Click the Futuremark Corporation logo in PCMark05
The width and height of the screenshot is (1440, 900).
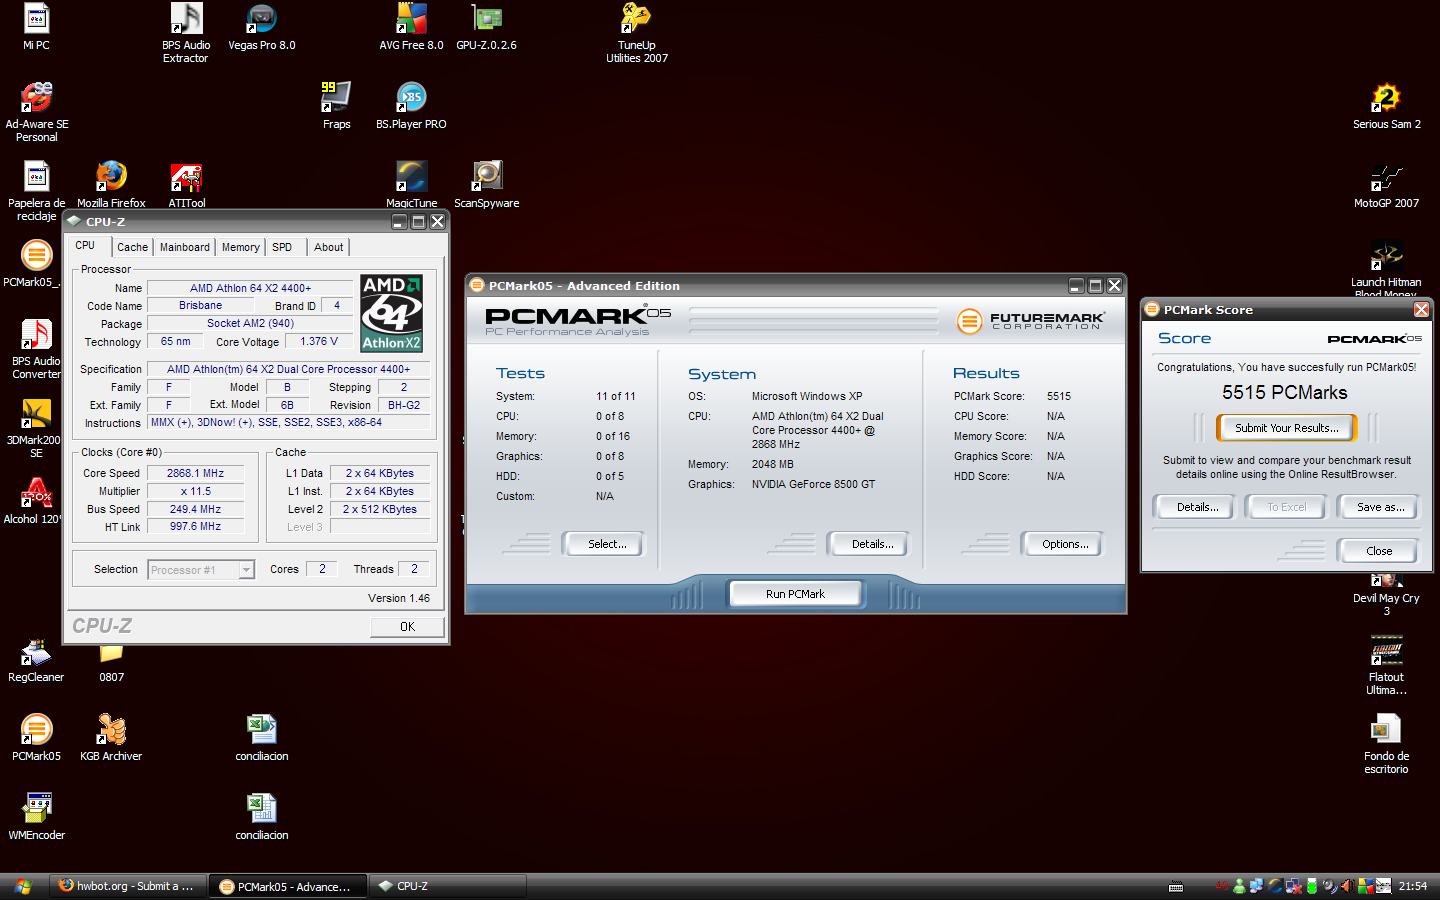pos(1030,321)
